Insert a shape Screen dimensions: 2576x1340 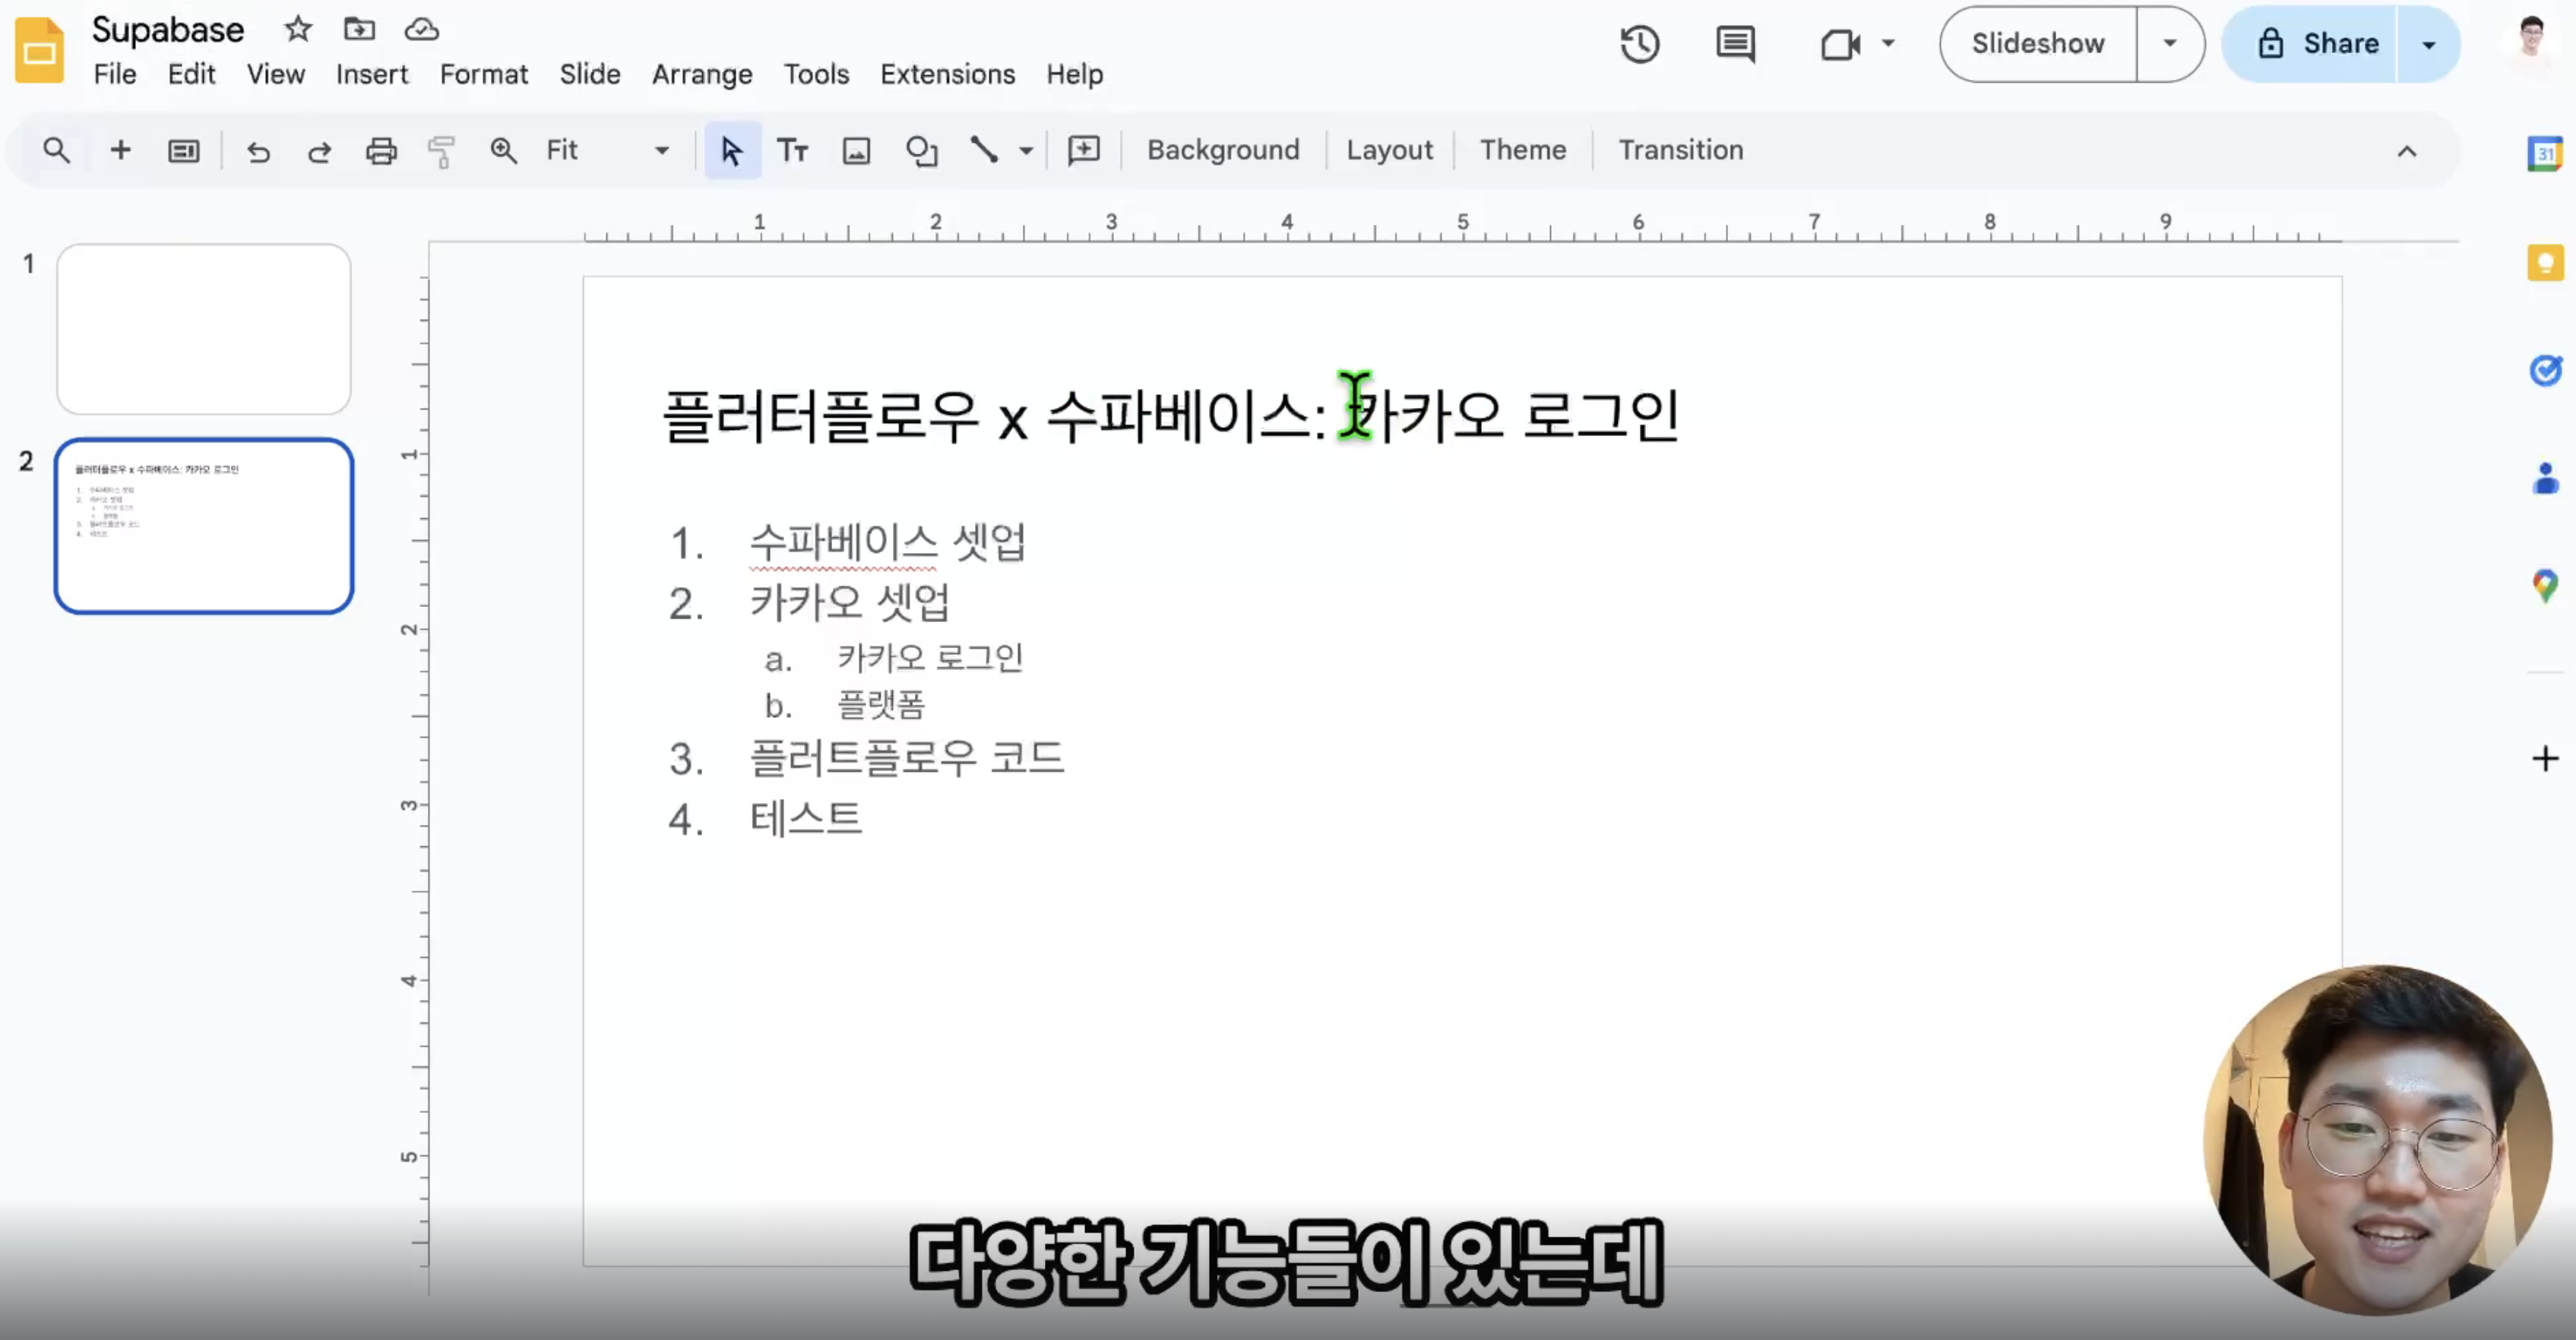921,151
